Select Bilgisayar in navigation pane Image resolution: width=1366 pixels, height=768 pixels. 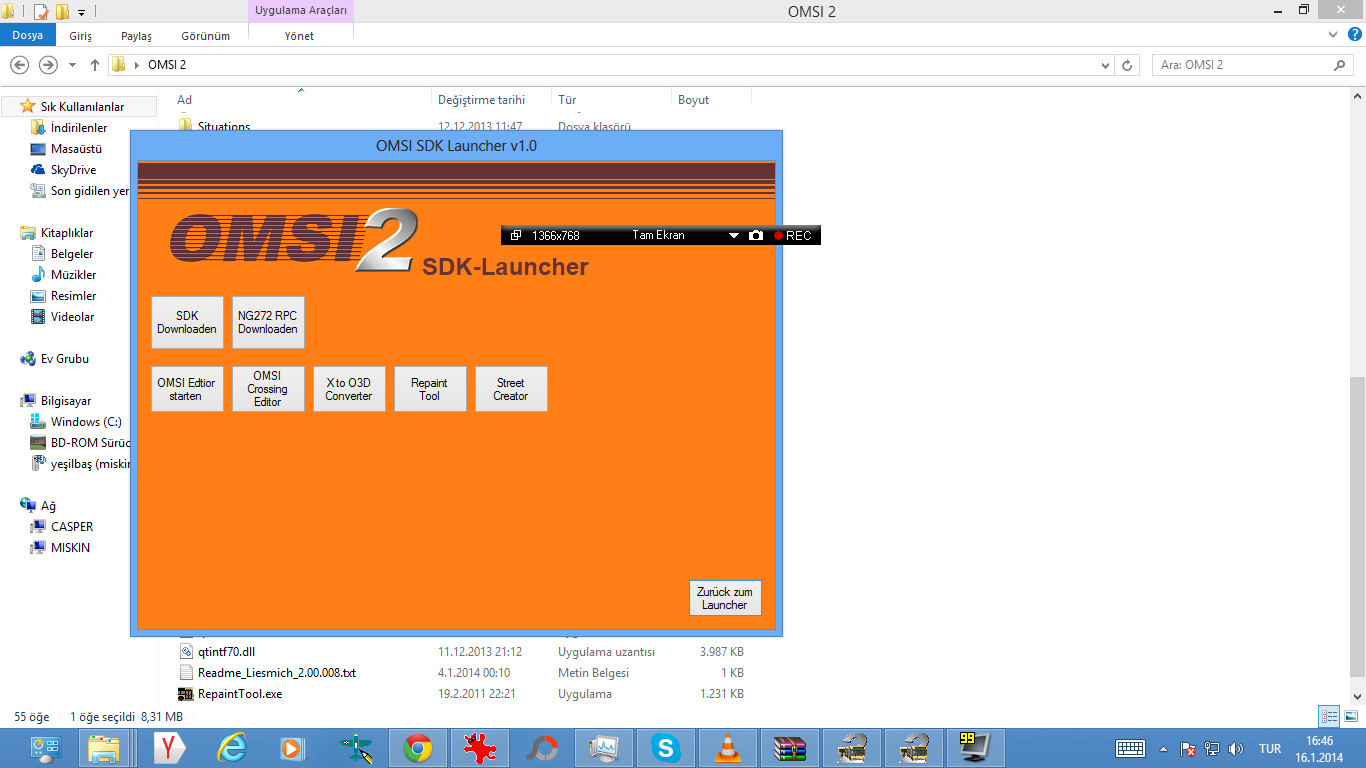[x=66, y=401]
